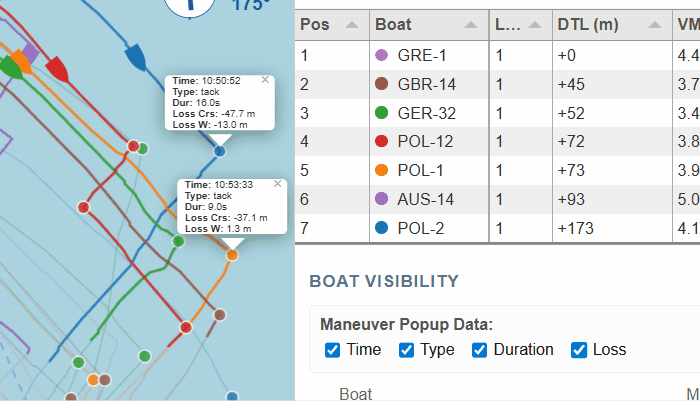Select the purple boat icon on the map

coord(31,52)
